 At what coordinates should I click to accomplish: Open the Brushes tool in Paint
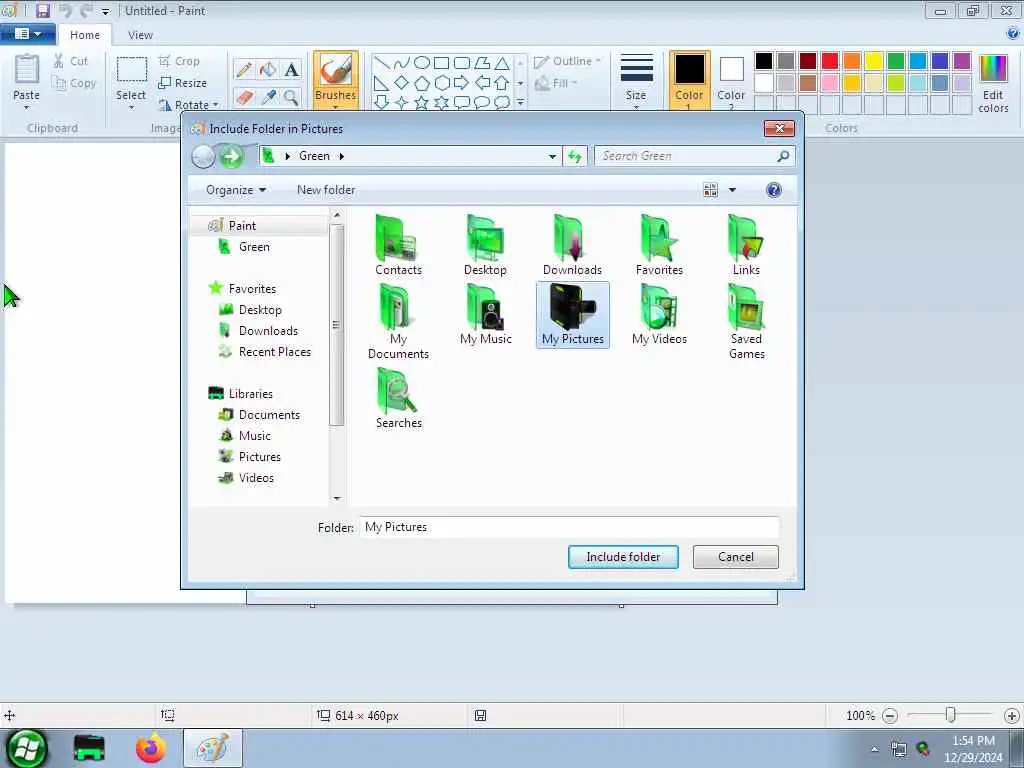point(336,78)
